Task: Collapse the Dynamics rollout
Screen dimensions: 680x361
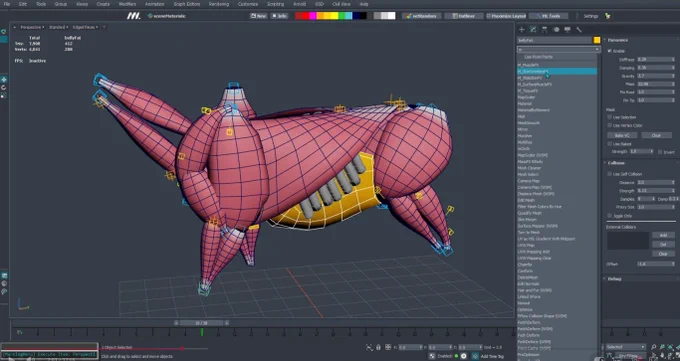Action: tap(618, 40)
